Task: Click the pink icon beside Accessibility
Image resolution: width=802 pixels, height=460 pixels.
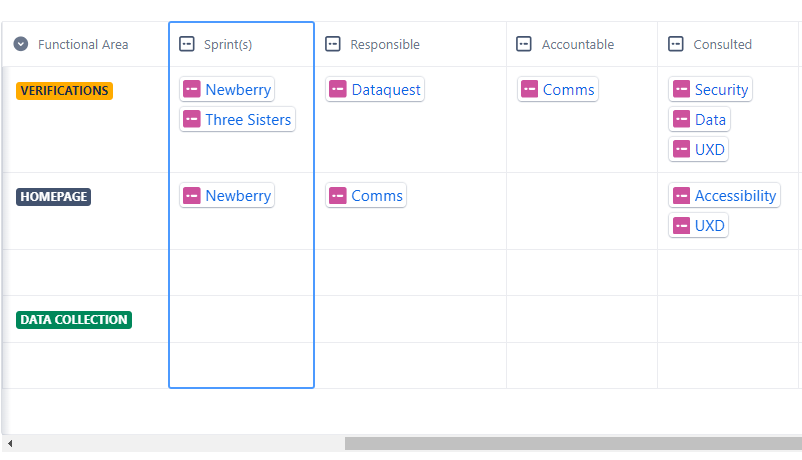Action: 681,195
